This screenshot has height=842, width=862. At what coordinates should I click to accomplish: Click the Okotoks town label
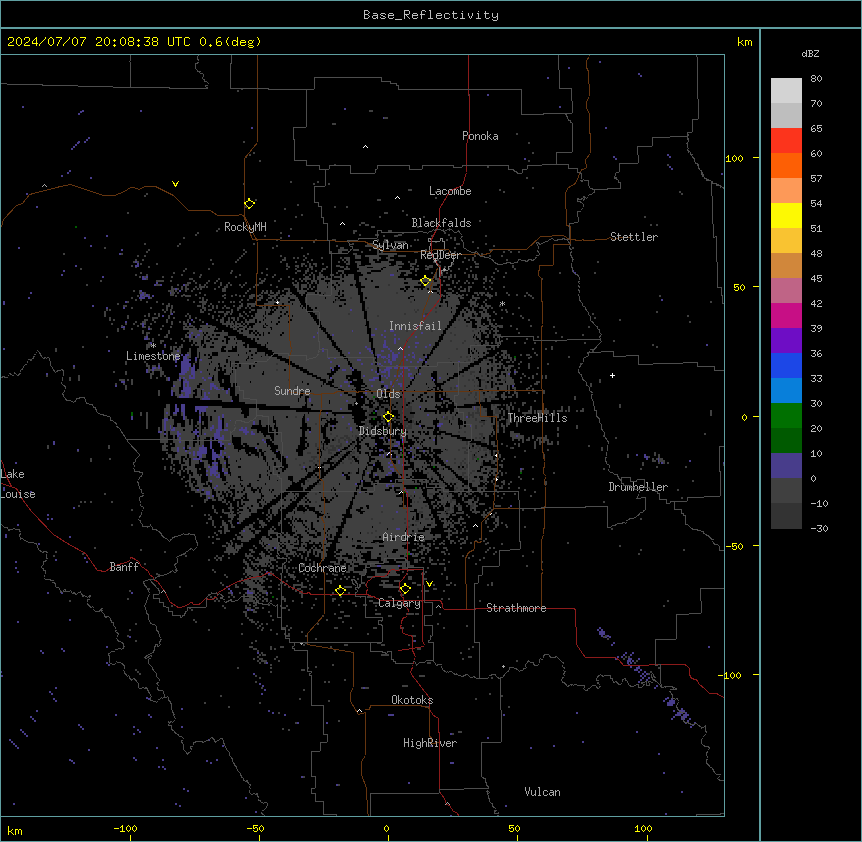click(412, 700)
